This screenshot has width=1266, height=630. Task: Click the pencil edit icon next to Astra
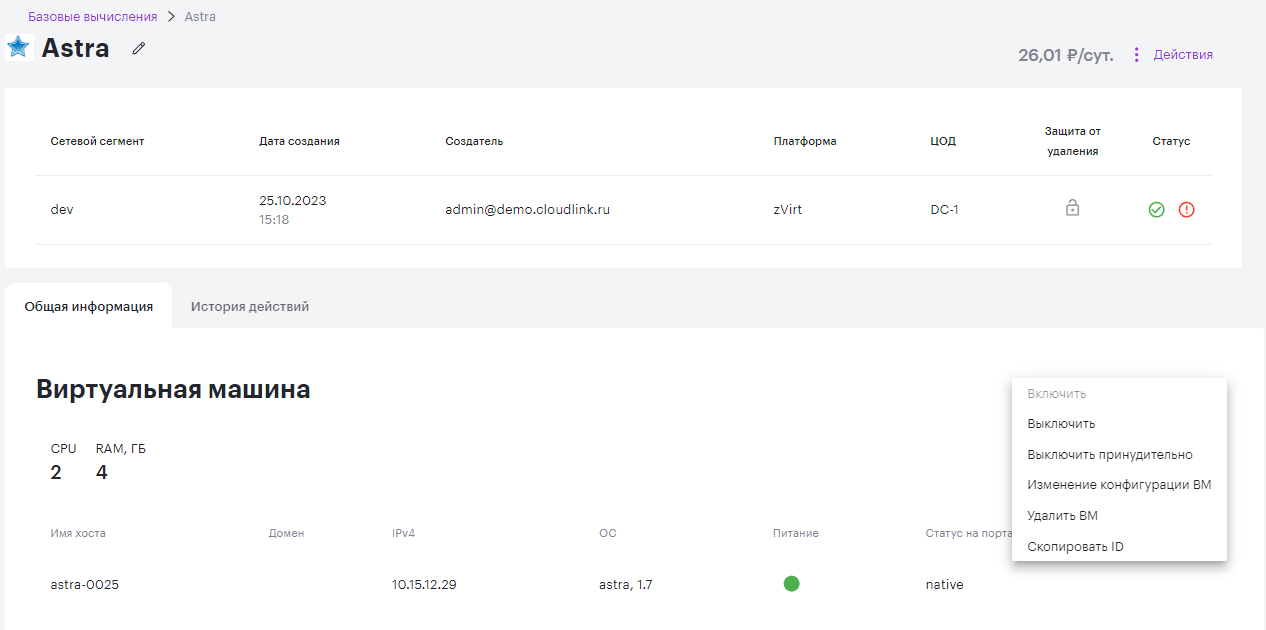coord(139,48)
